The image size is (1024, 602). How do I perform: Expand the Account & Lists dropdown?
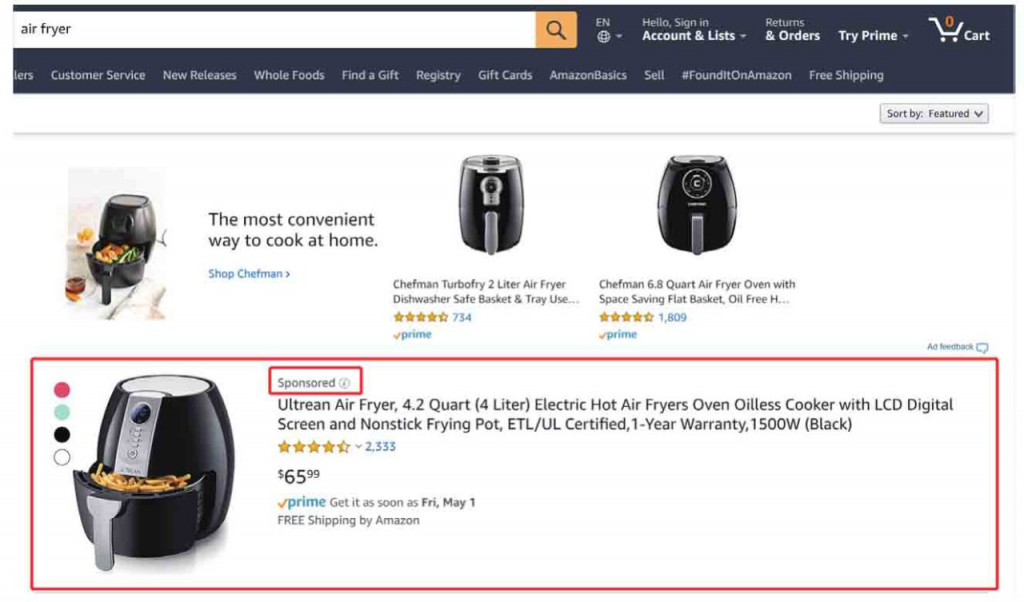click(694, 36)
